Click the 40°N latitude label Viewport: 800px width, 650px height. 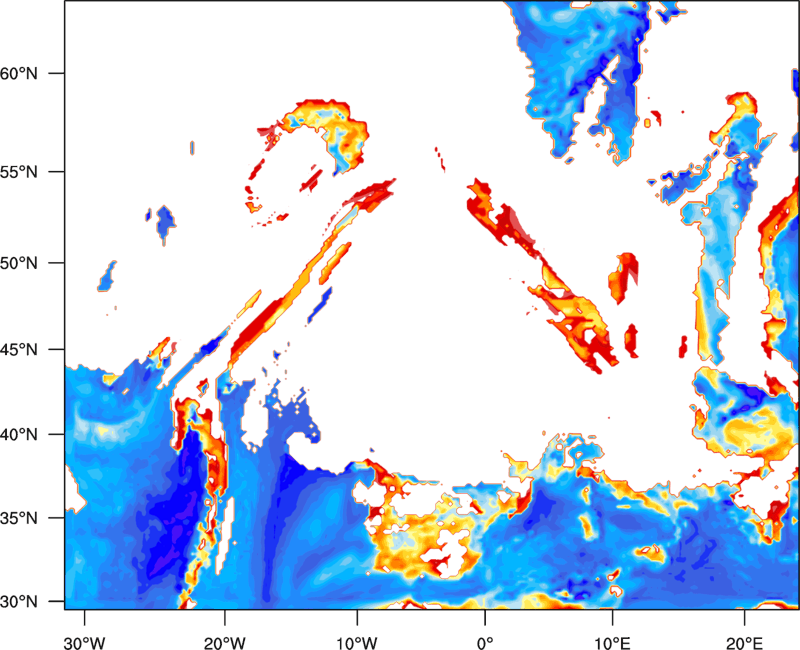pyautogui.click(x=19, y=435)
